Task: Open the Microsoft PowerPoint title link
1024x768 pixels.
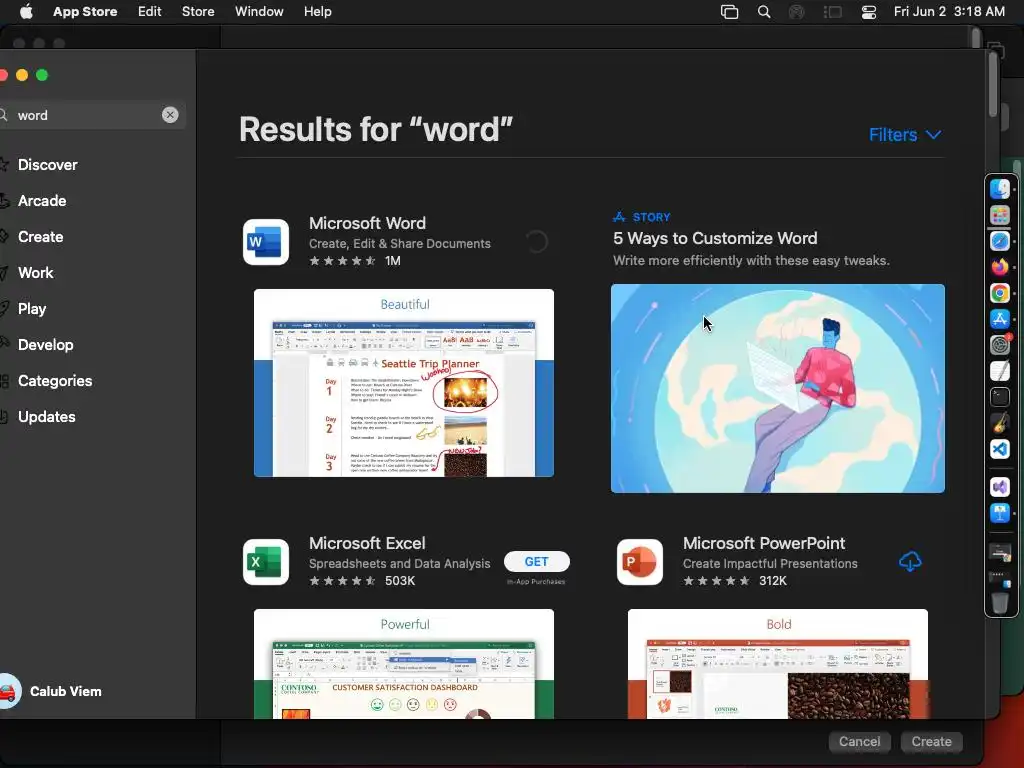Action: coord(764,543)
